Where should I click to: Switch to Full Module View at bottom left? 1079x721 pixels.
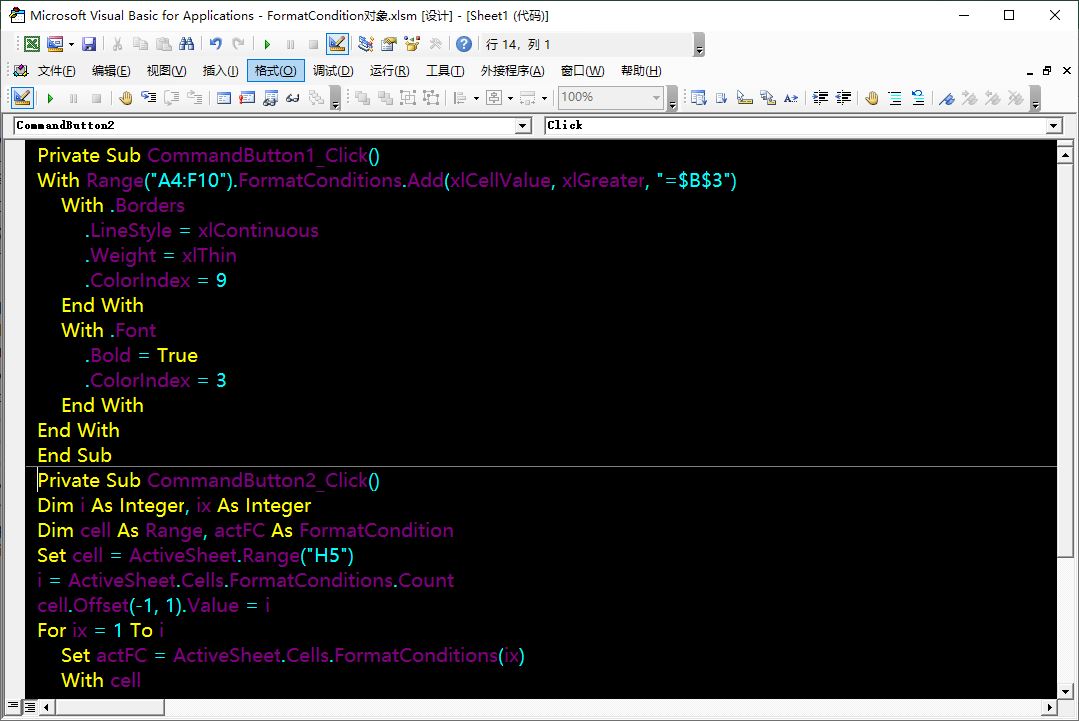click(x=30, y=707)
